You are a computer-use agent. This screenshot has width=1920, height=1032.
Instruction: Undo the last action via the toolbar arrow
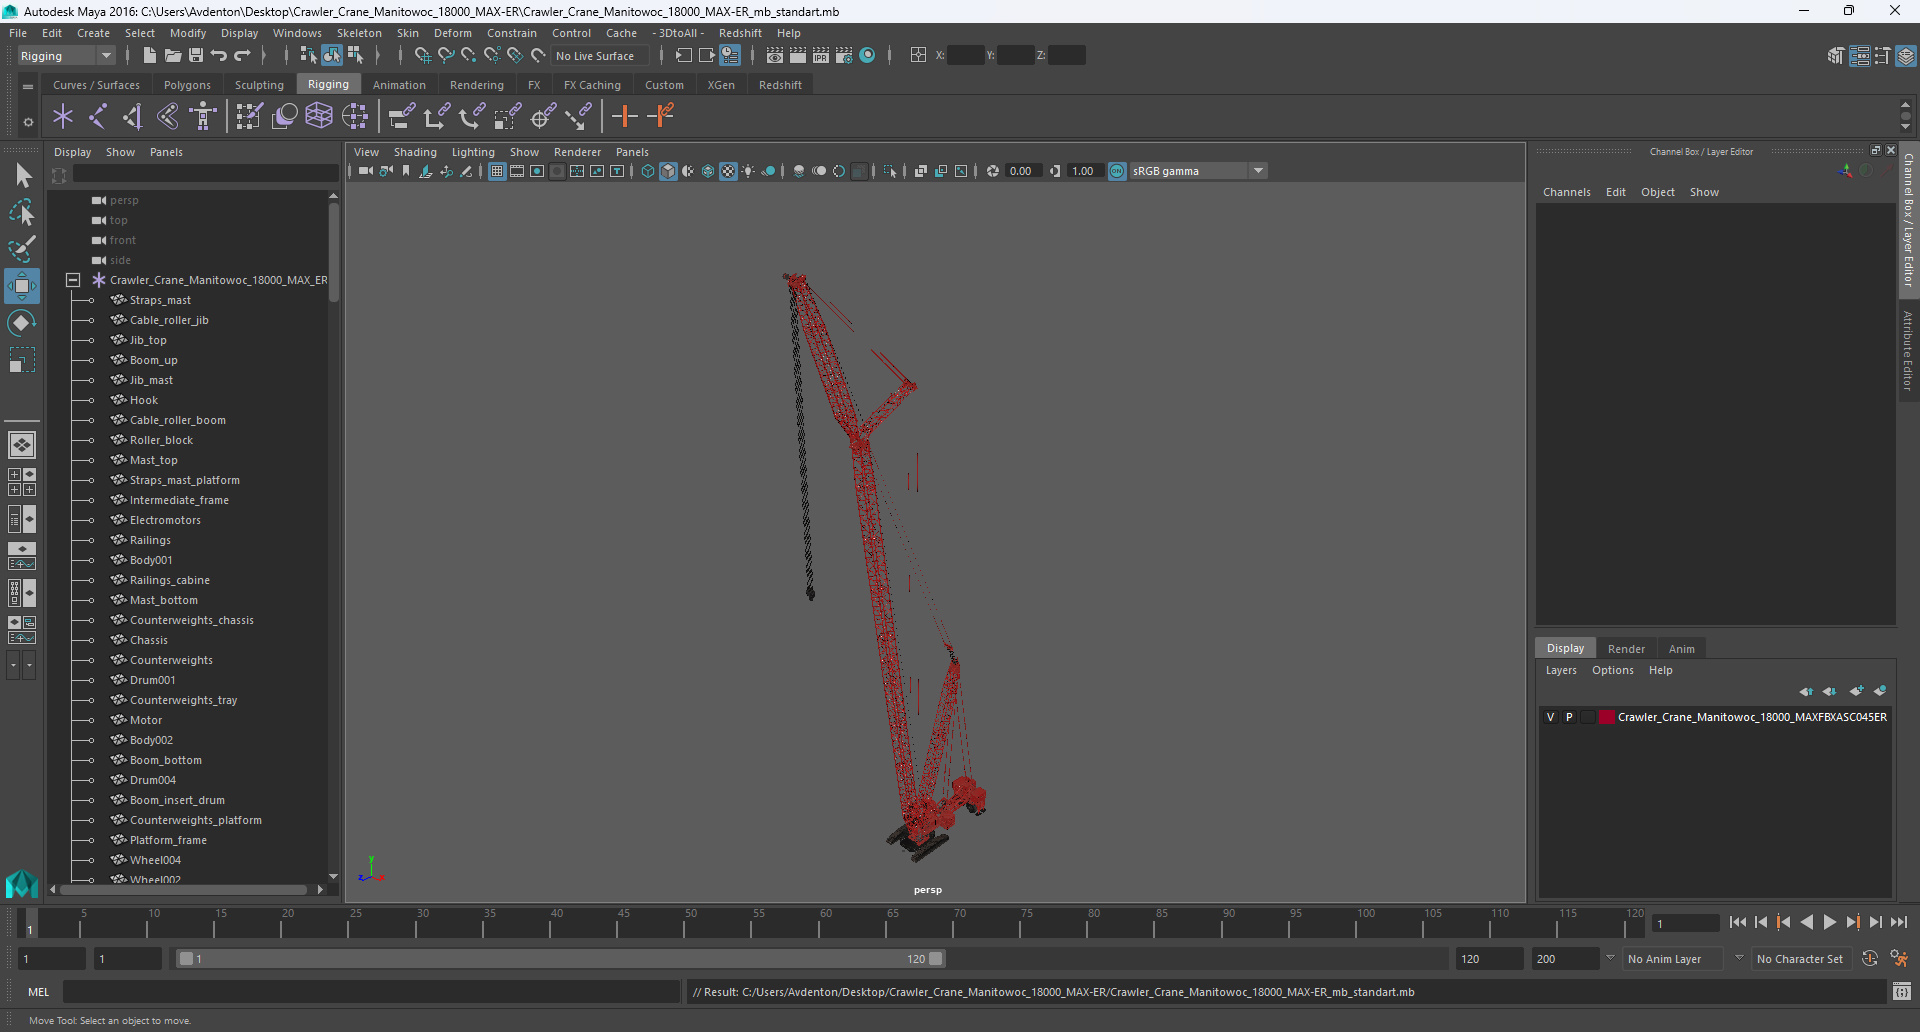(x=219, y=56)
